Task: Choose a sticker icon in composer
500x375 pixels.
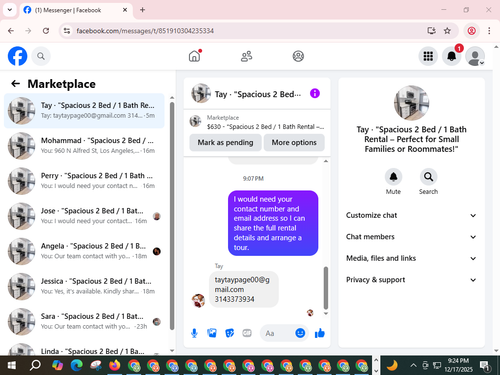Action: pos(230,333)
